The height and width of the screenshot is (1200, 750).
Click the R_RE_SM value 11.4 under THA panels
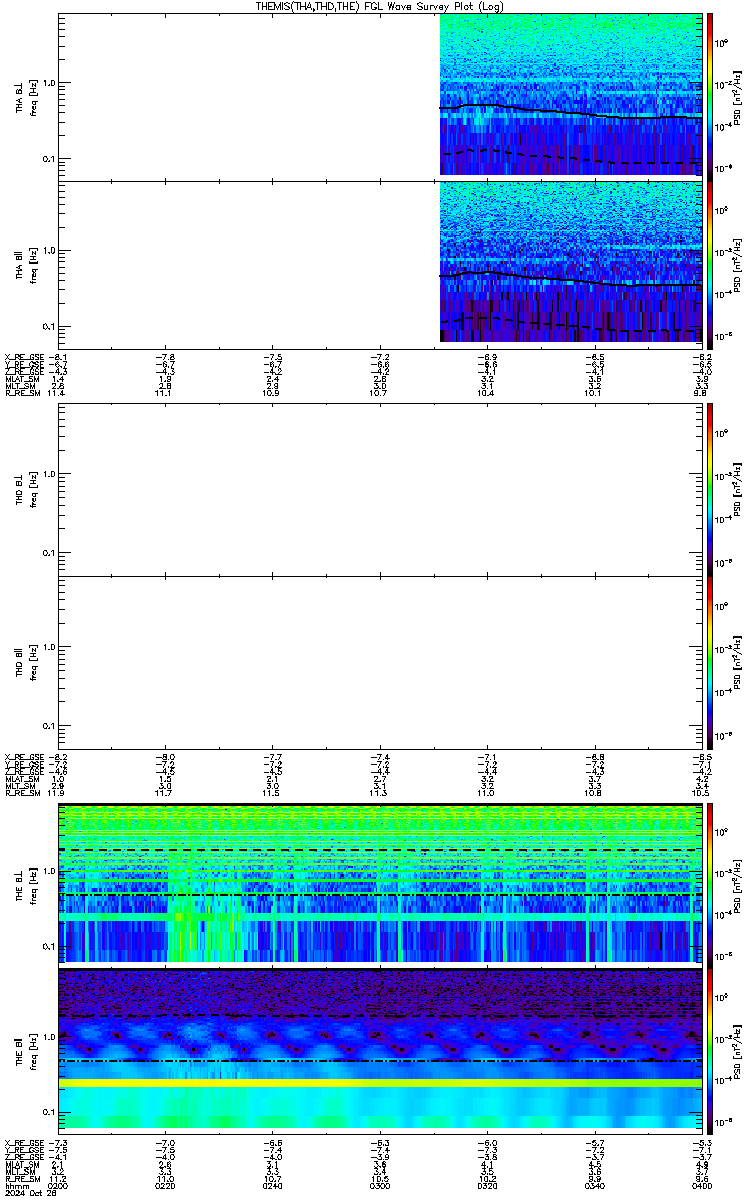click(58, 394)
